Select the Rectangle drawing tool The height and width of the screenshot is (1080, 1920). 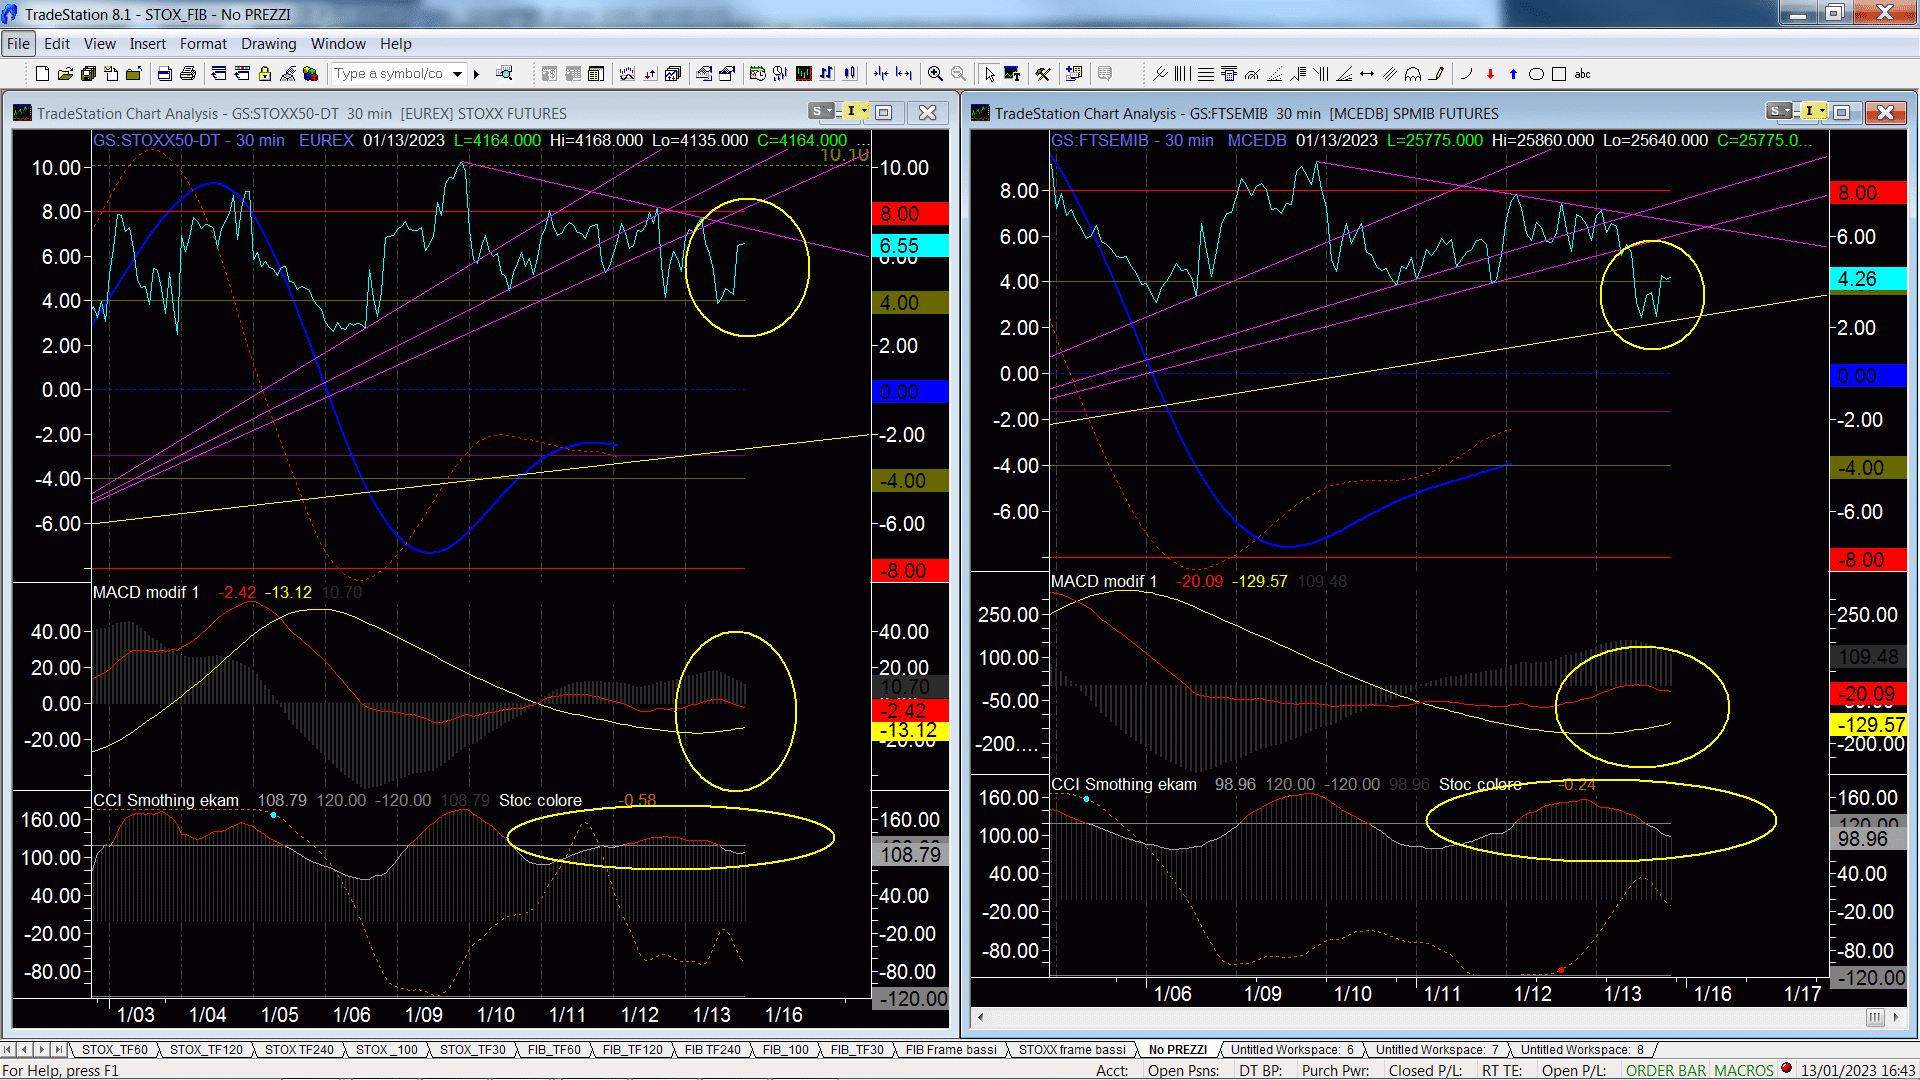click(x=1559, y=74)
